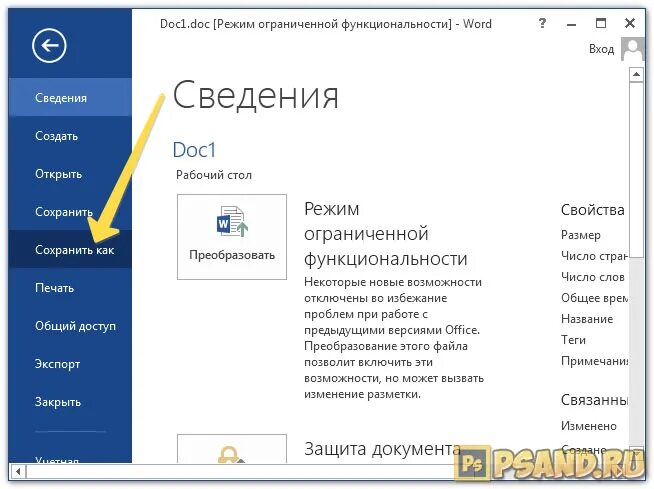The image size is (654, 489).
Task: Click the Word document convert icon
Action: (x=232, y=221)
